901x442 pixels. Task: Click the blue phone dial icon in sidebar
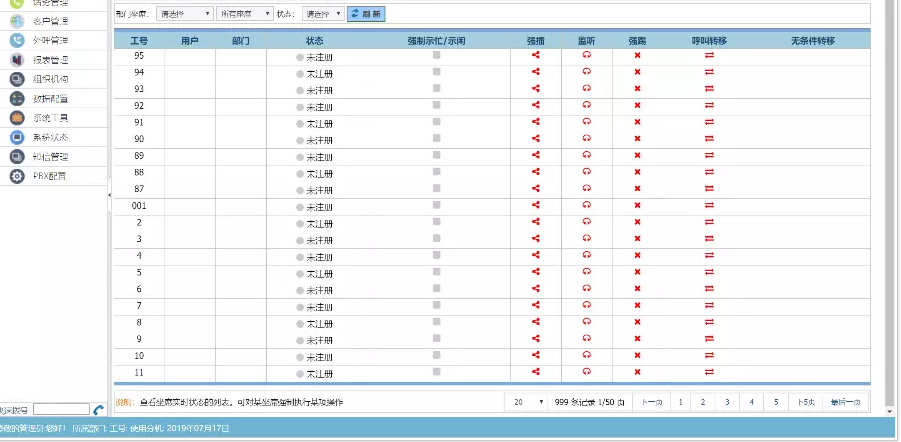(x=98, y=410)
